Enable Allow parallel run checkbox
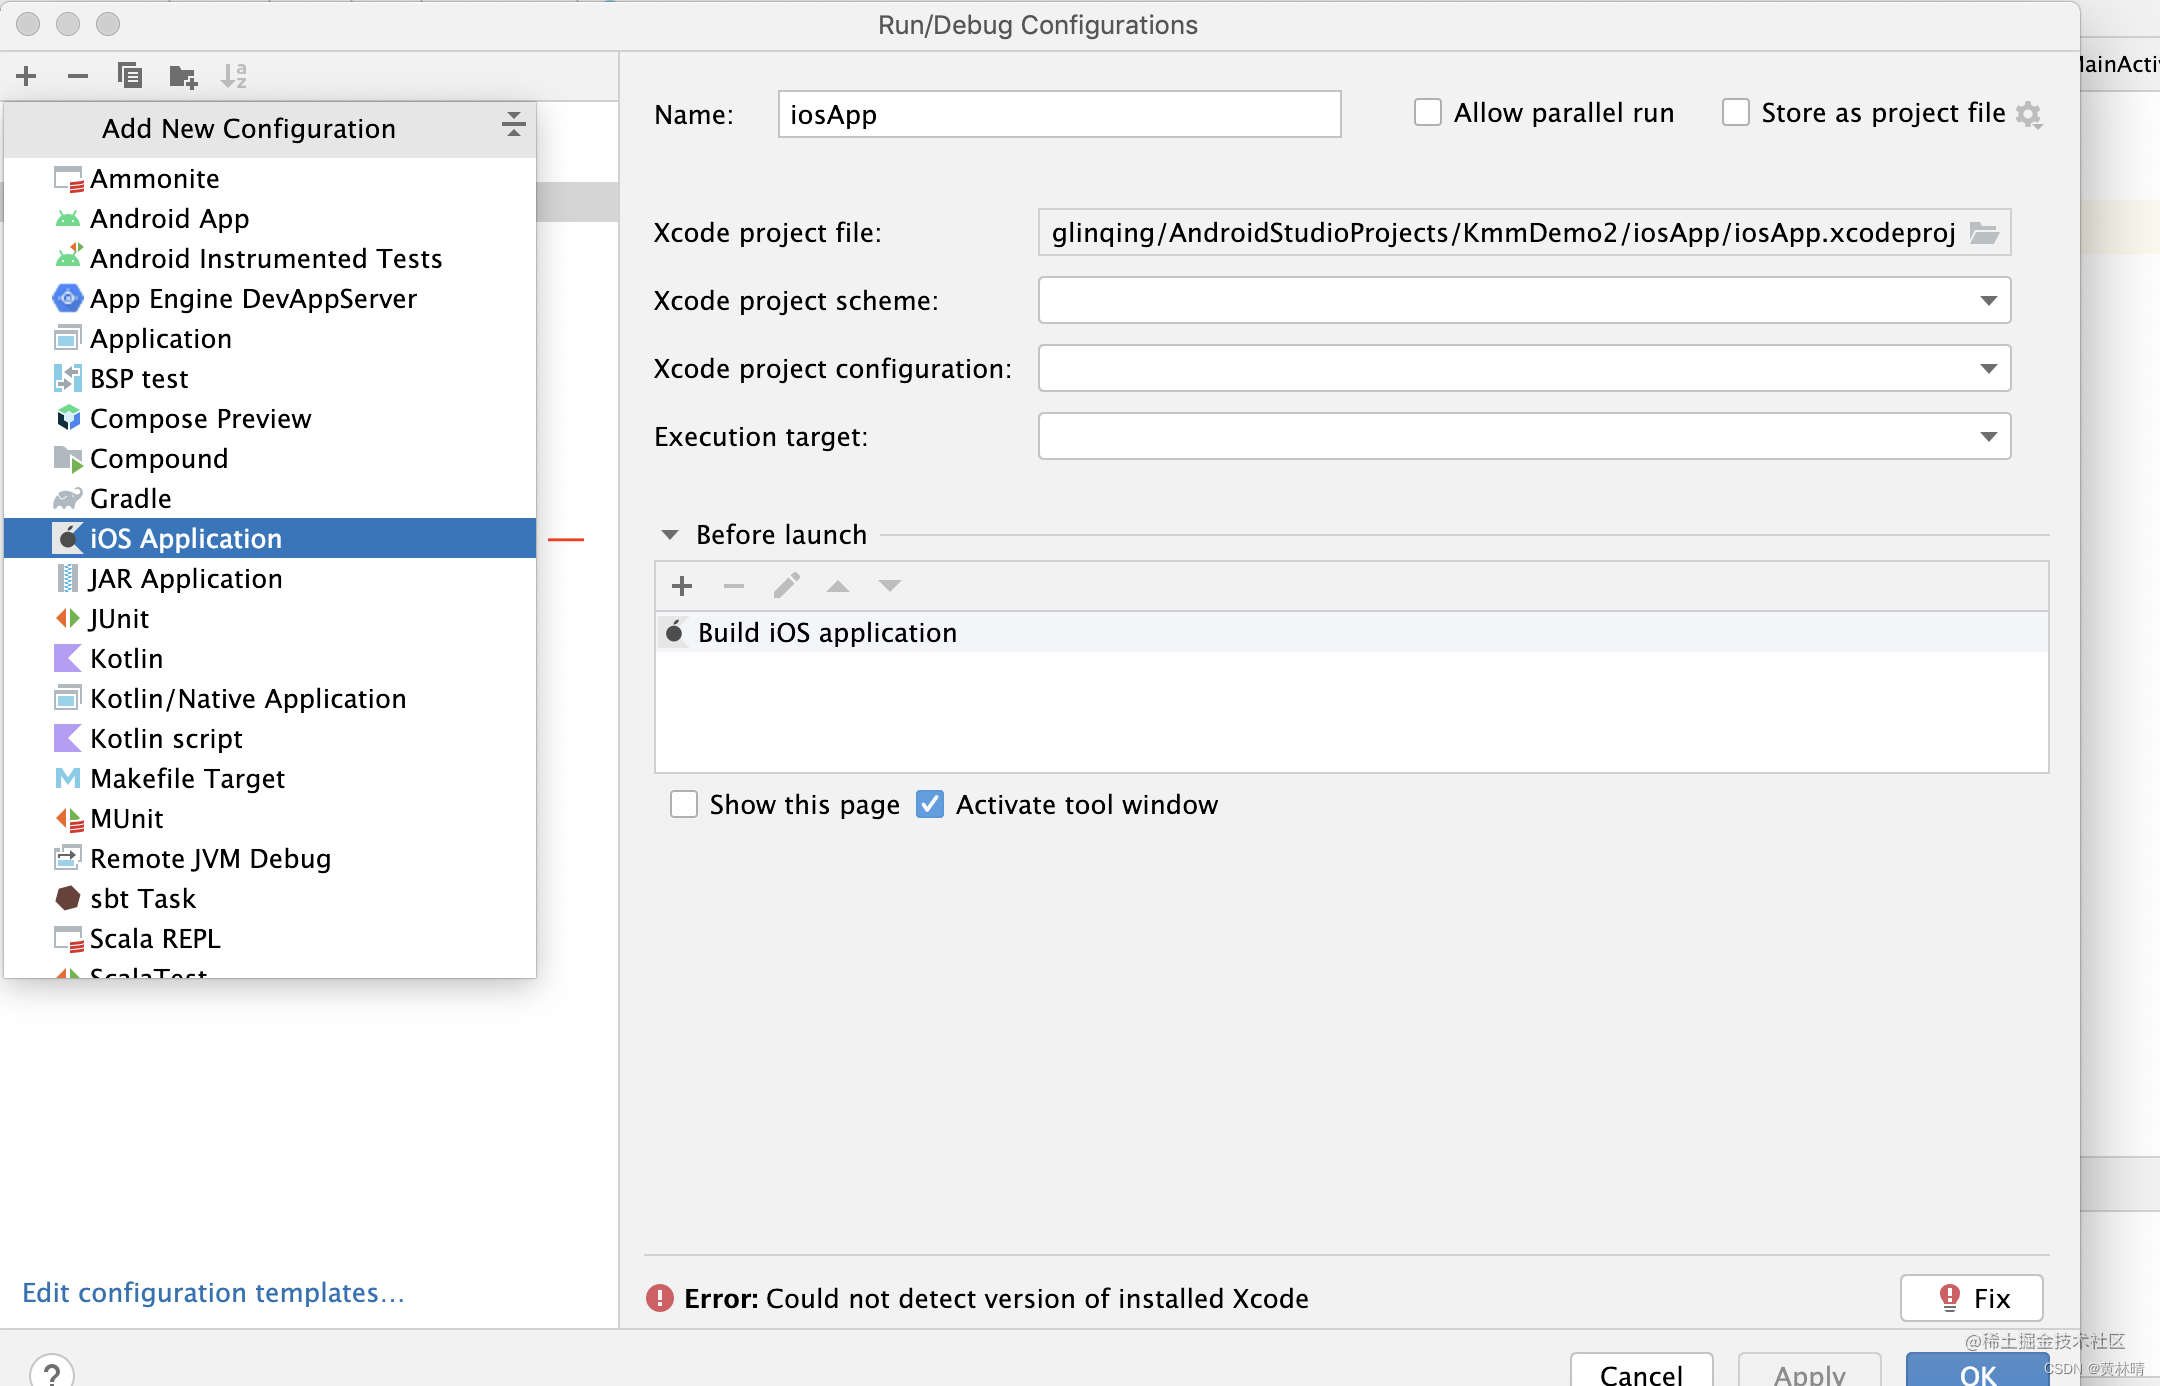The image size is (2160, 1386). point(1428,113)
